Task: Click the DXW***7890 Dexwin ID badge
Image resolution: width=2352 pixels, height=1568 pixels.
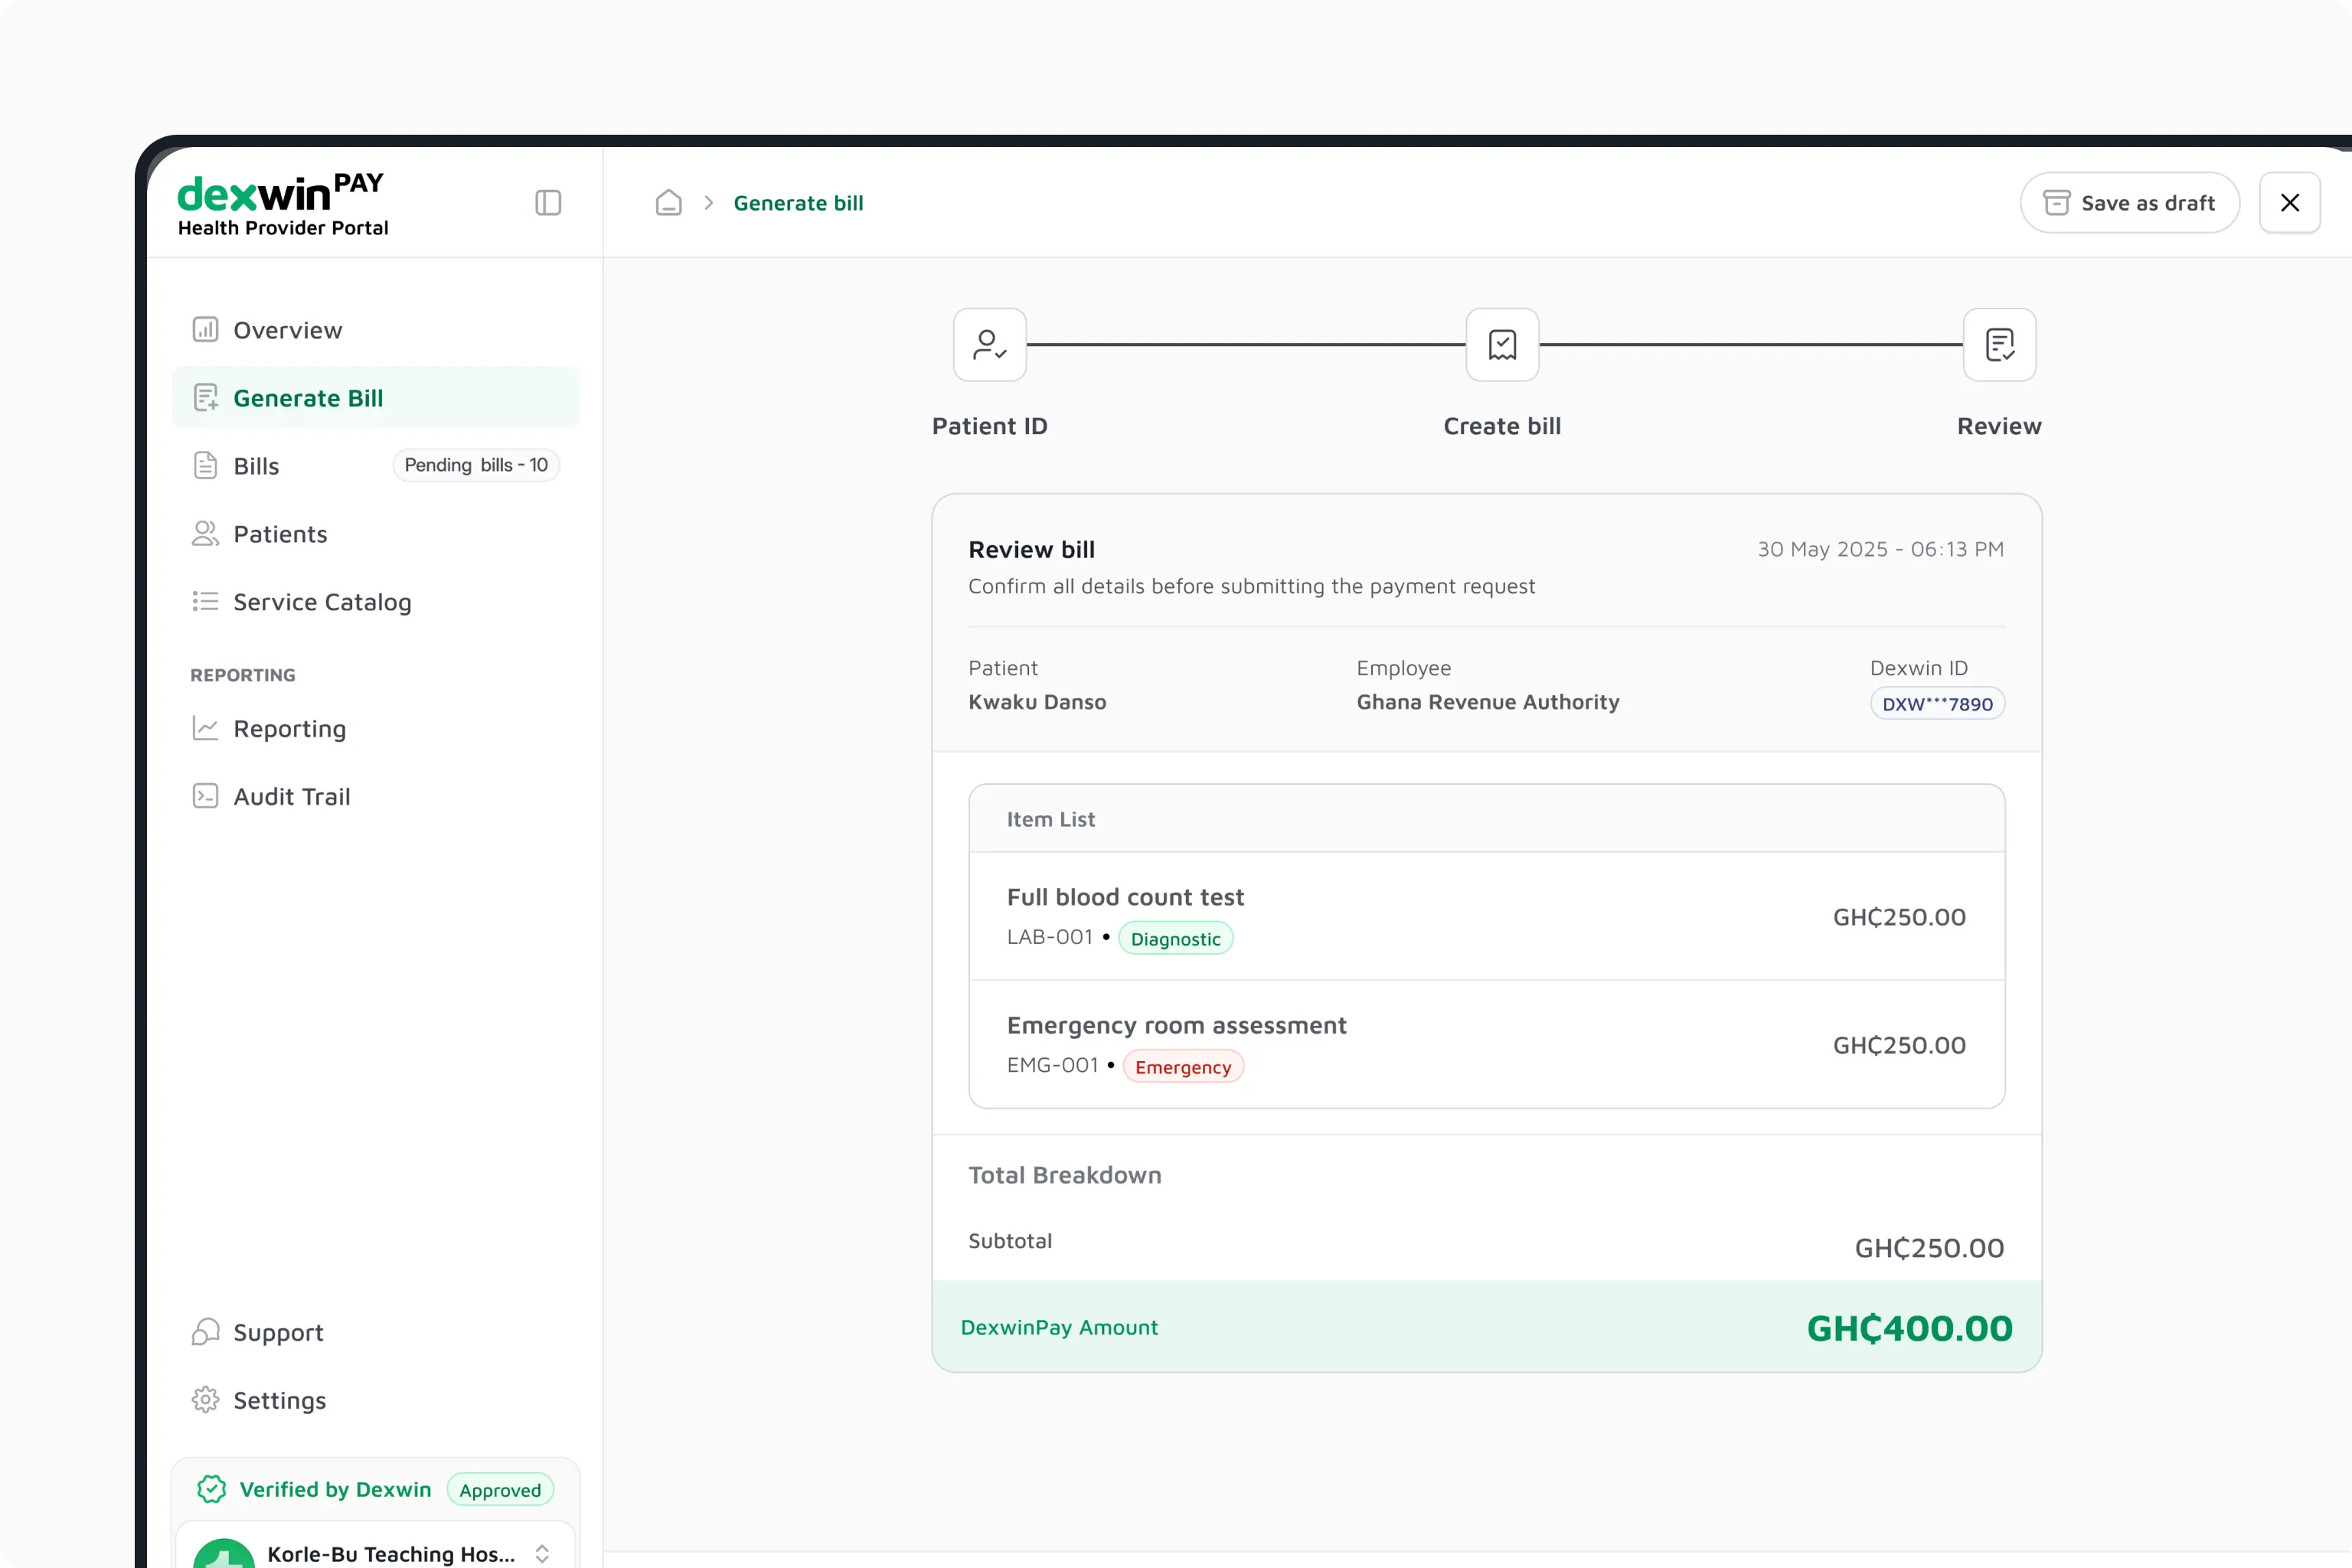Action: pyautogui.click(x=1937, y=703)
